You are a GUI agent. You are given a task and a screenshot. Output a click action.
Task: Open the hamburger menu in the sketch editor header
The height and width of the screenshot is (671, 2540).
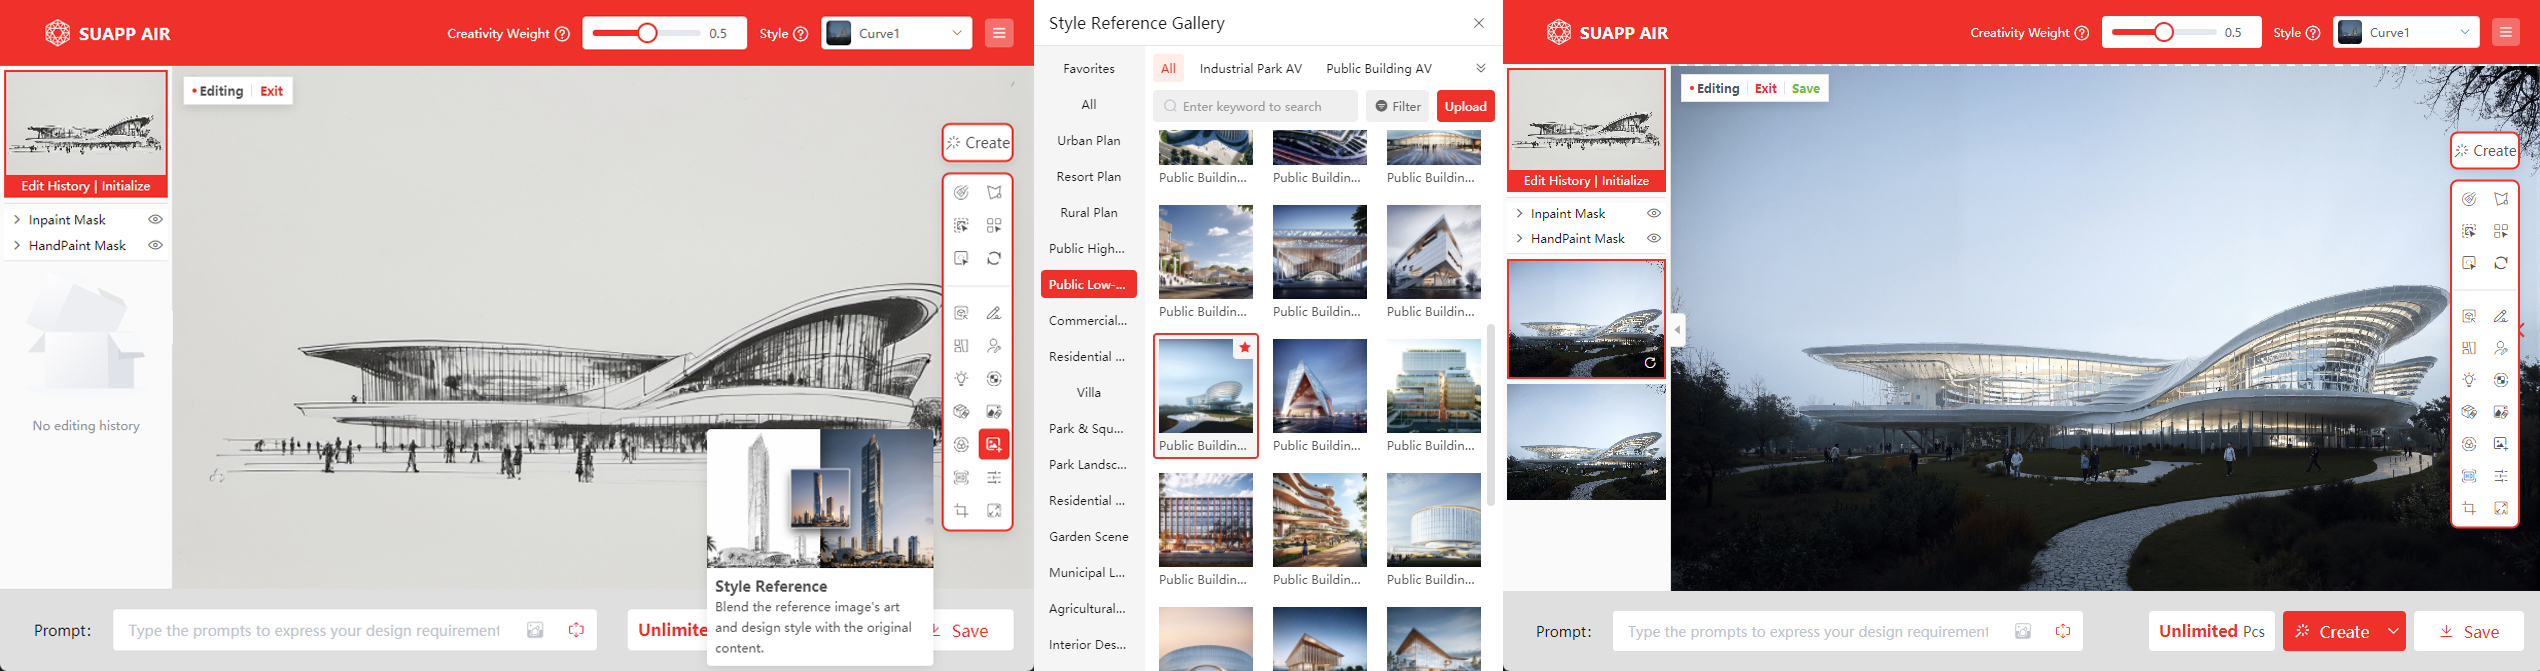[999, 33]
